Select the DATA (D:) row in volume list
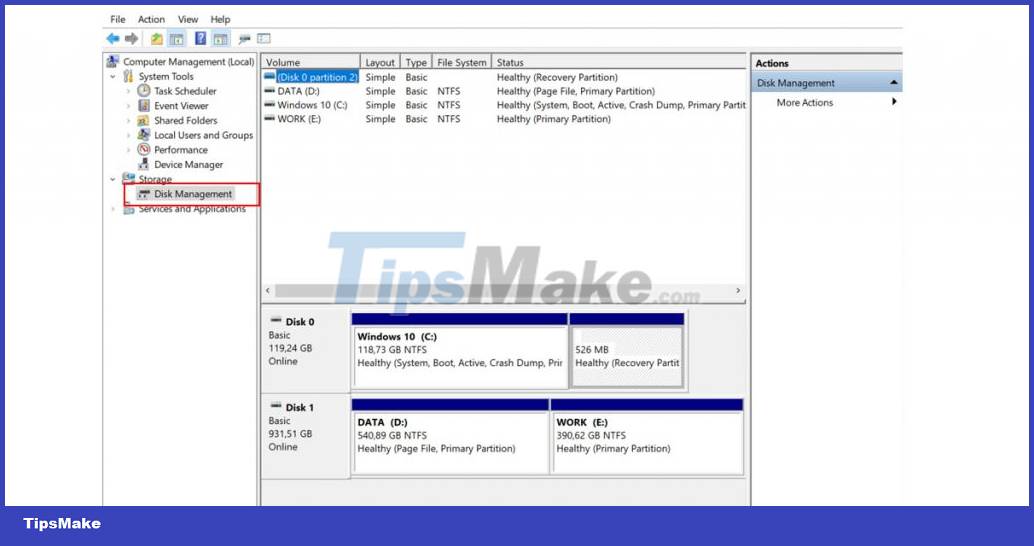 click(x=504, y=91)
